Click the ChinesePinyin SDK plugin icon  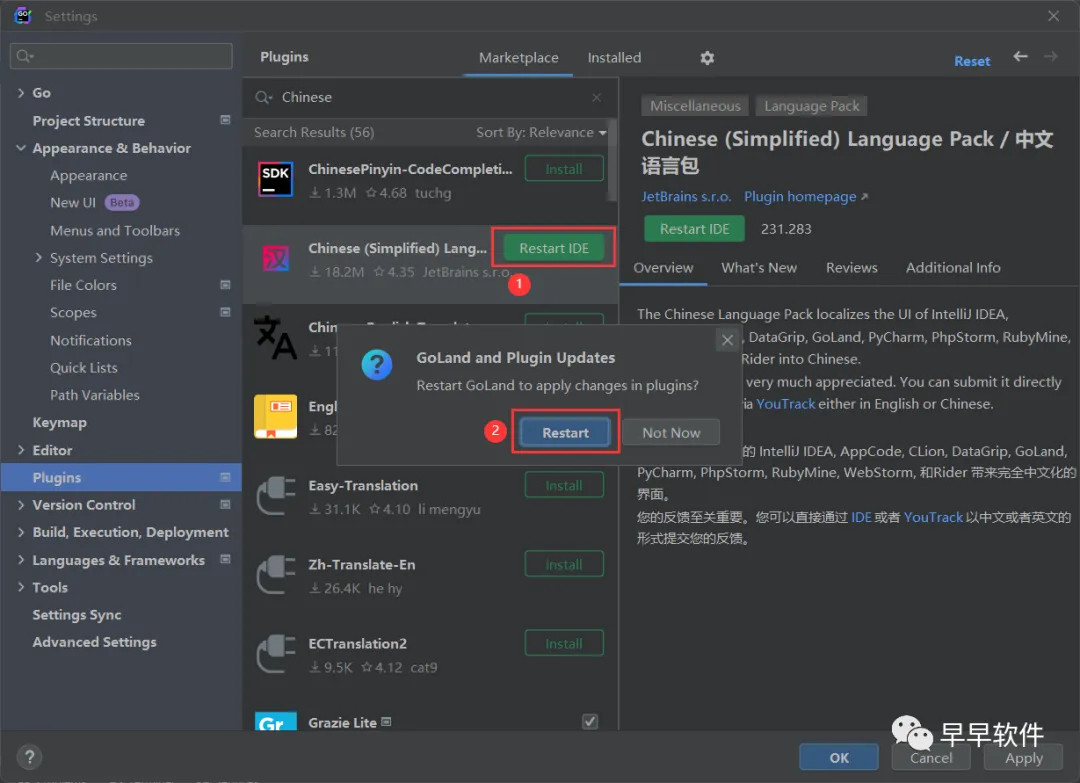coord(276,179)
